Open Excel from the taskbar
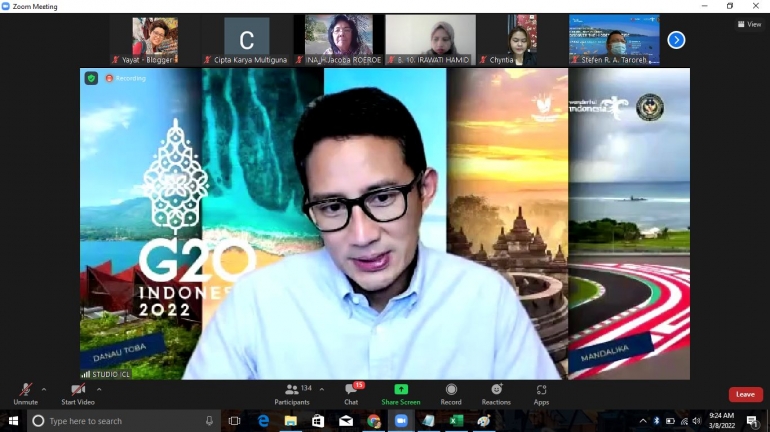The height and width of the screenshot is (432, 770). click(x=456, y=421)
